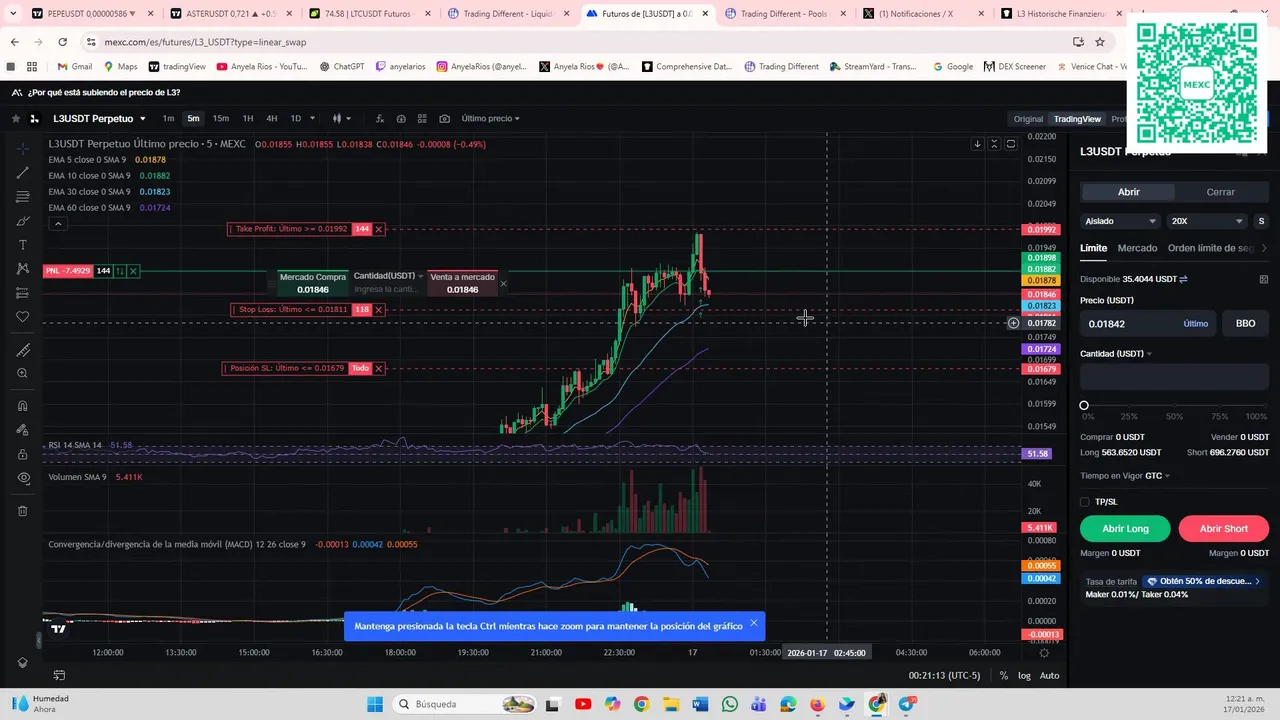Viewport: 1280px width, 720px height.
Task: Open the 20X leverage dropdown
Action: coord(1207,221)
